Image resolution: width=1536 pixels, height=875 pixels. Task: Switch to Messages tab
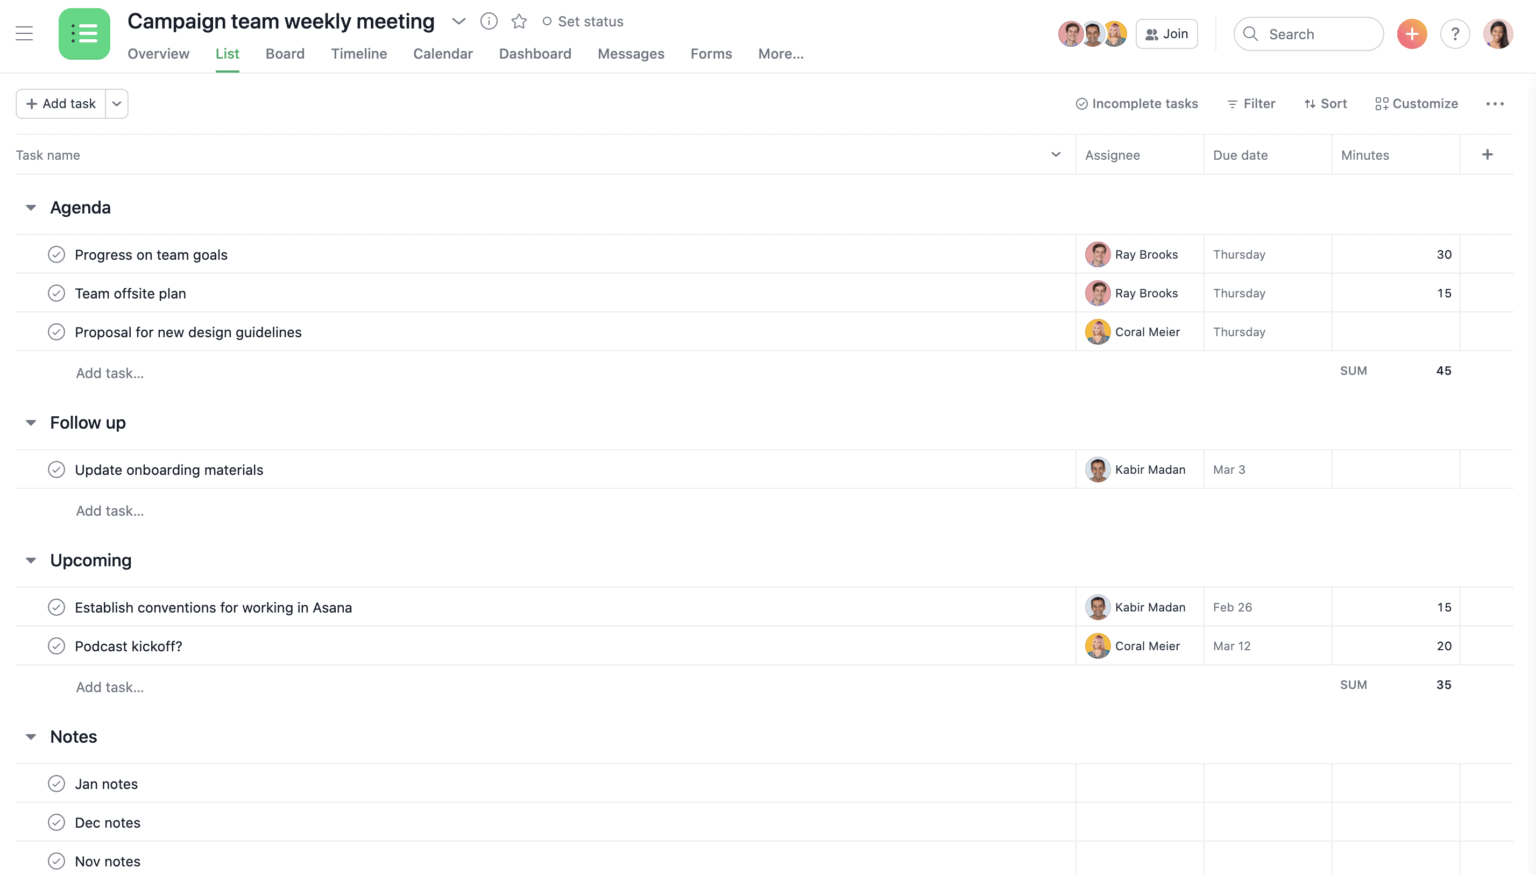pyautogui.click(x=631, y=54)
